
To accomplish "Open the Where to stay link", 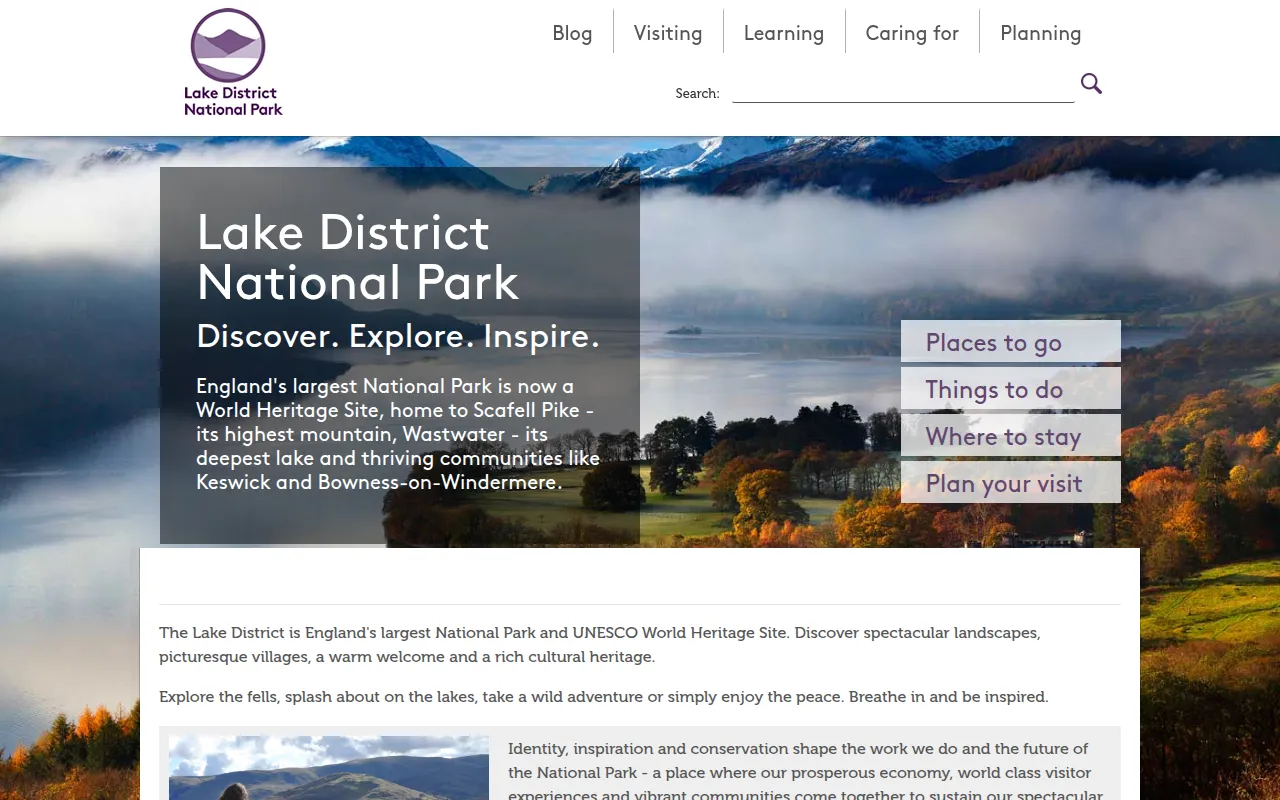I will 1011,435.
